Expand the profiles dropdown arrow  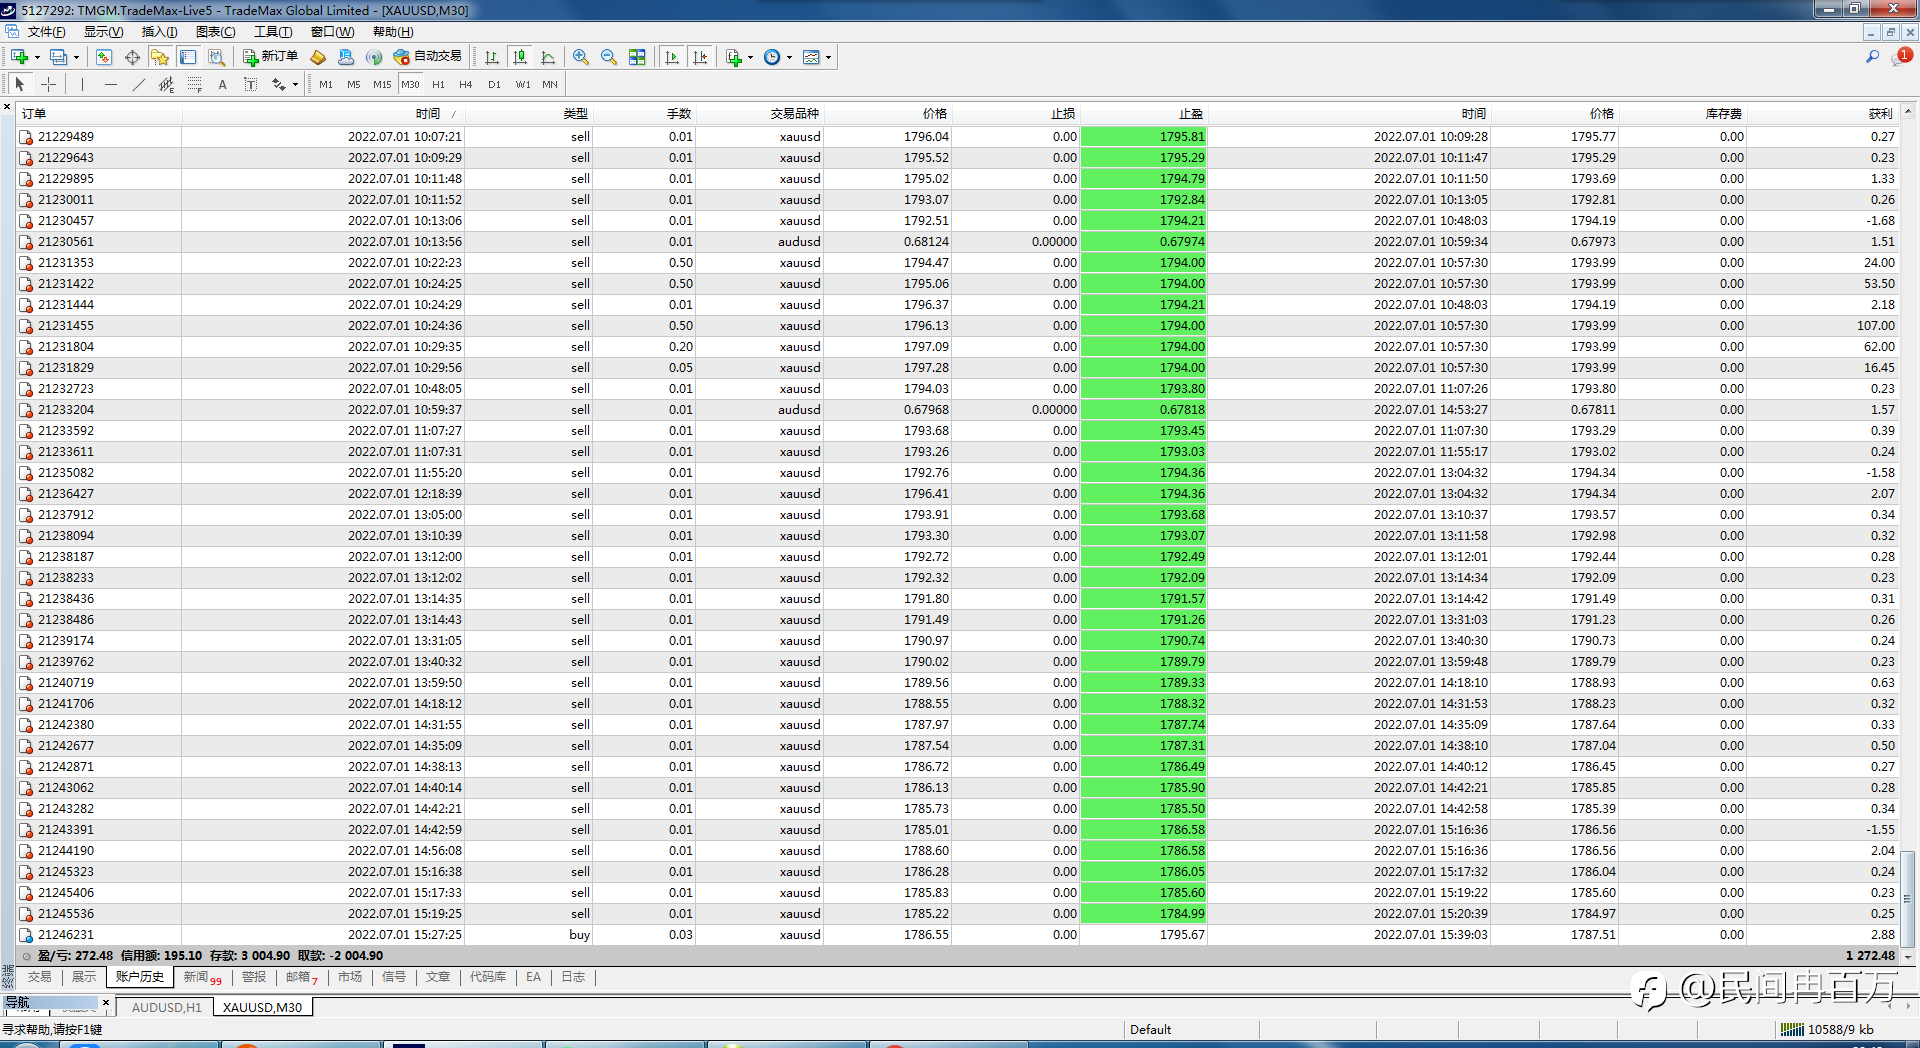pos(76,57)
